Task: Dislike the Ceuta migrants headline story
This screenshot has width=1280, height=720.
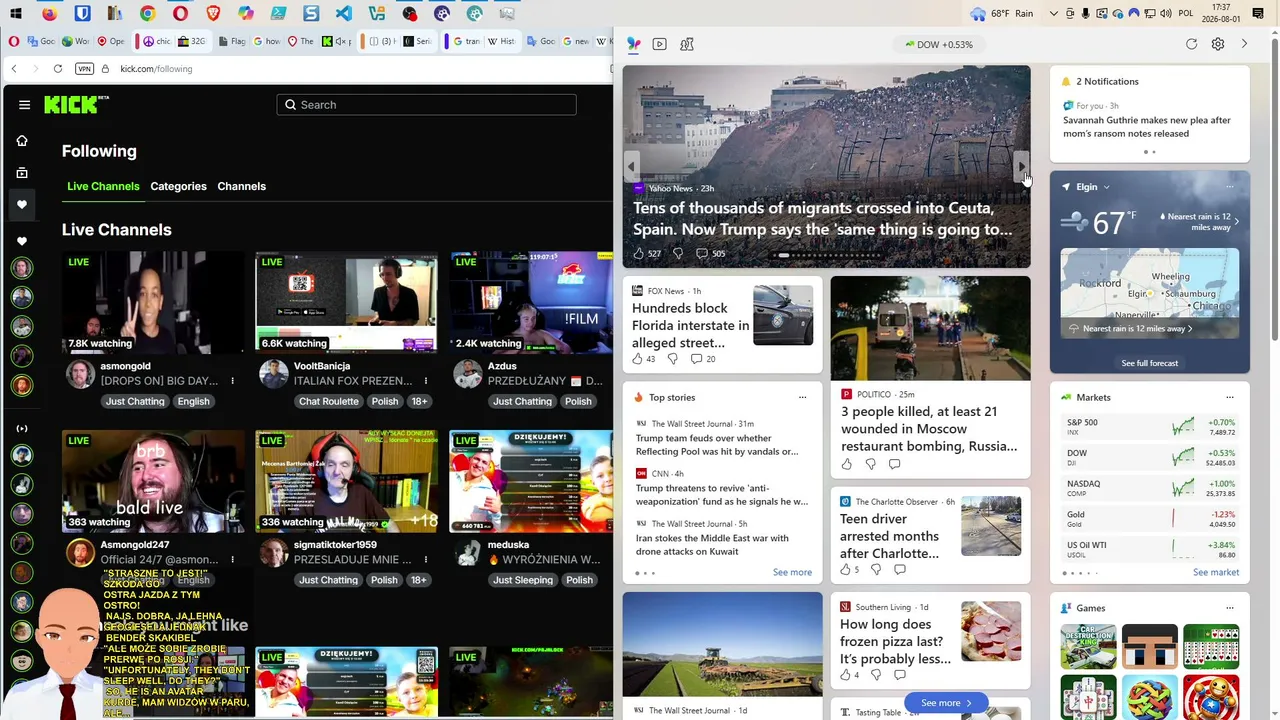Action: point(677,254)
